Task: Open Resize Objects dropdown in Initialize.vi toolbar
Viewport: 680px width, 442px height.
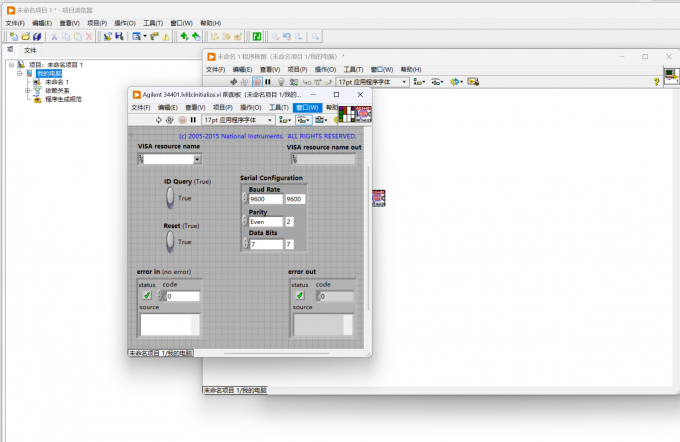Action: pos(321,120)
